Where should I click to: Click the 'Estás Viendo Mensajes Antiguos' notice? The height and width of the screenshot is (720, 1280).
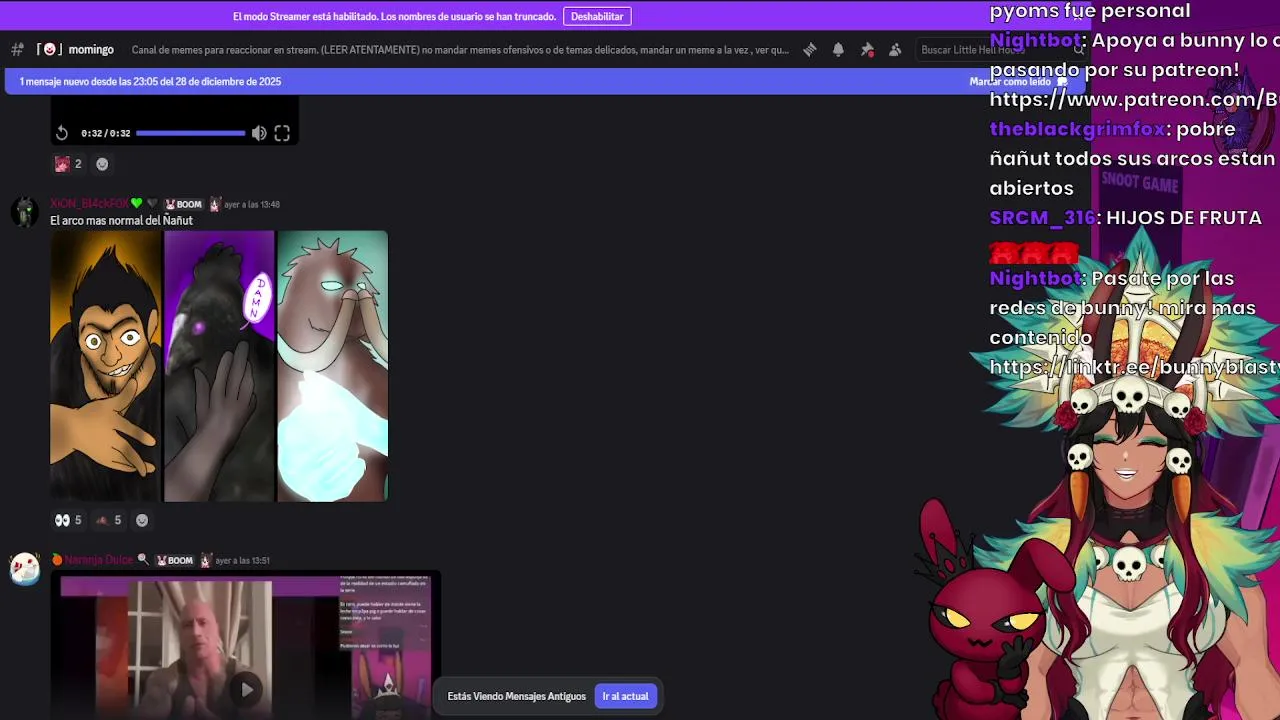pos(516,696)
